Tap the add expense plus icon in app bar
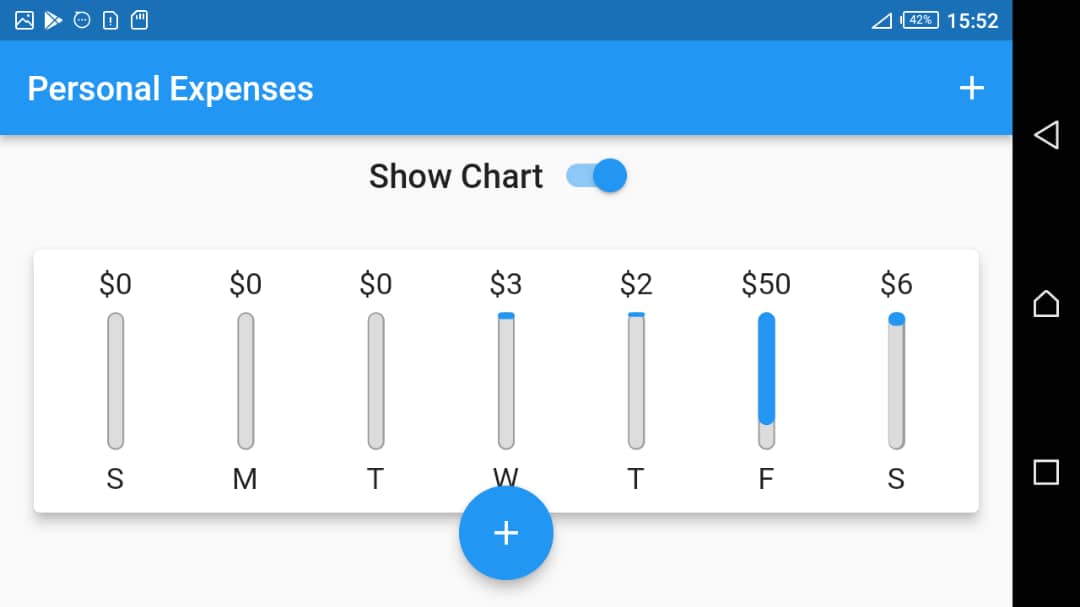Viewport: 1080px width, 607px height. [x=971, y=88]
